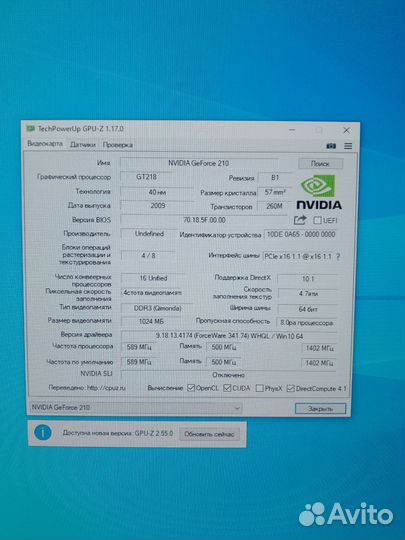Click the GT218 graphics processor field
Viewport: 405px width, 540px height.
pos(146,177)
